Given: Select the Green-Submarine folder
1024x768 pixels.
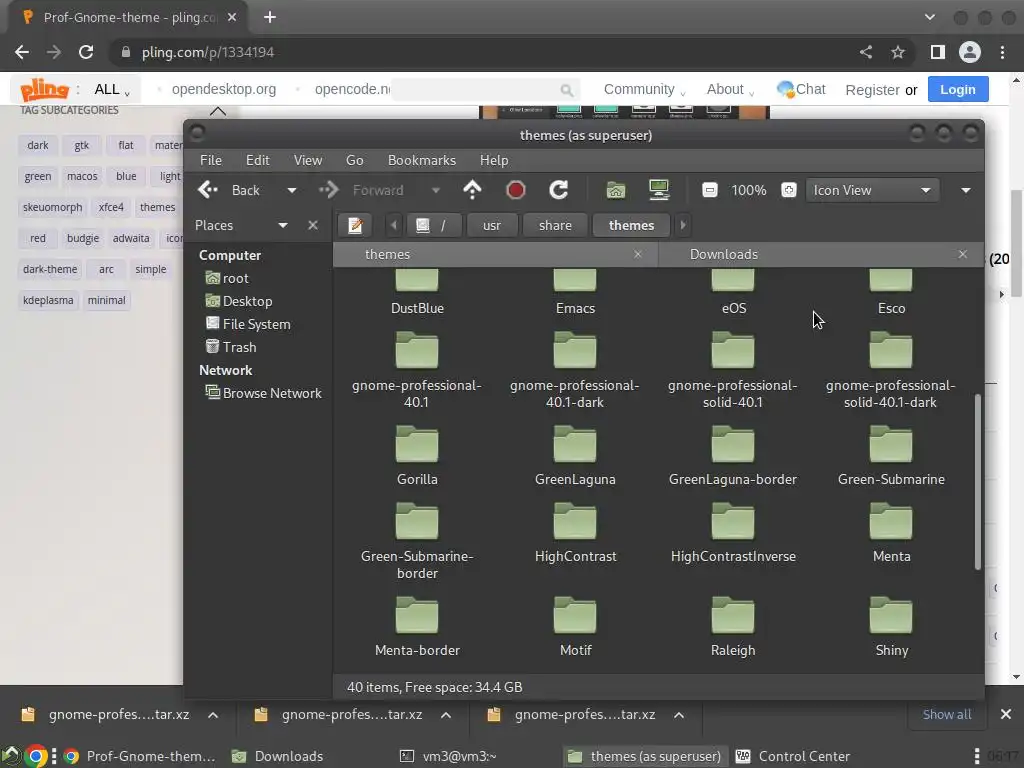Looking at the screenshot, I should click(891, 455).
